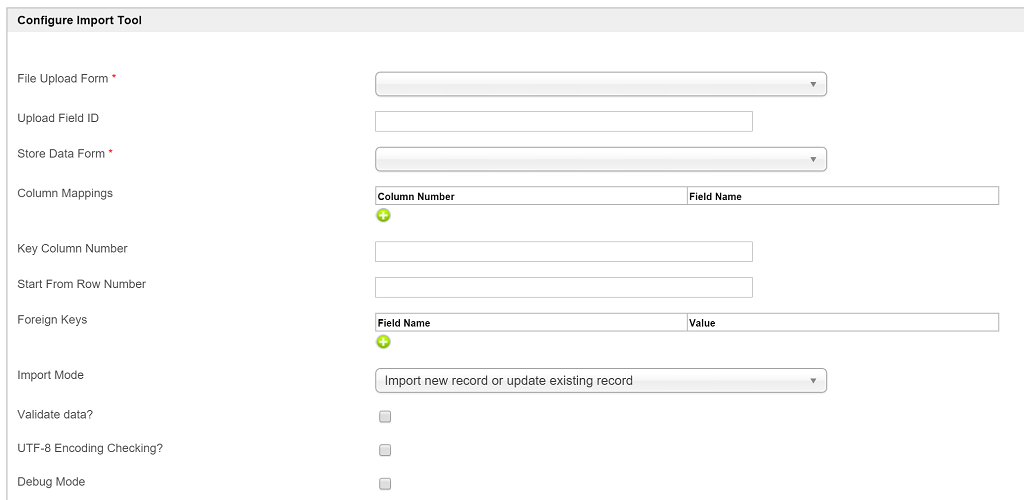Image resolution: width=1024 pixels, height=500 pixels.
Task: Click the Validate data? label
Action: tap(58, 413)
